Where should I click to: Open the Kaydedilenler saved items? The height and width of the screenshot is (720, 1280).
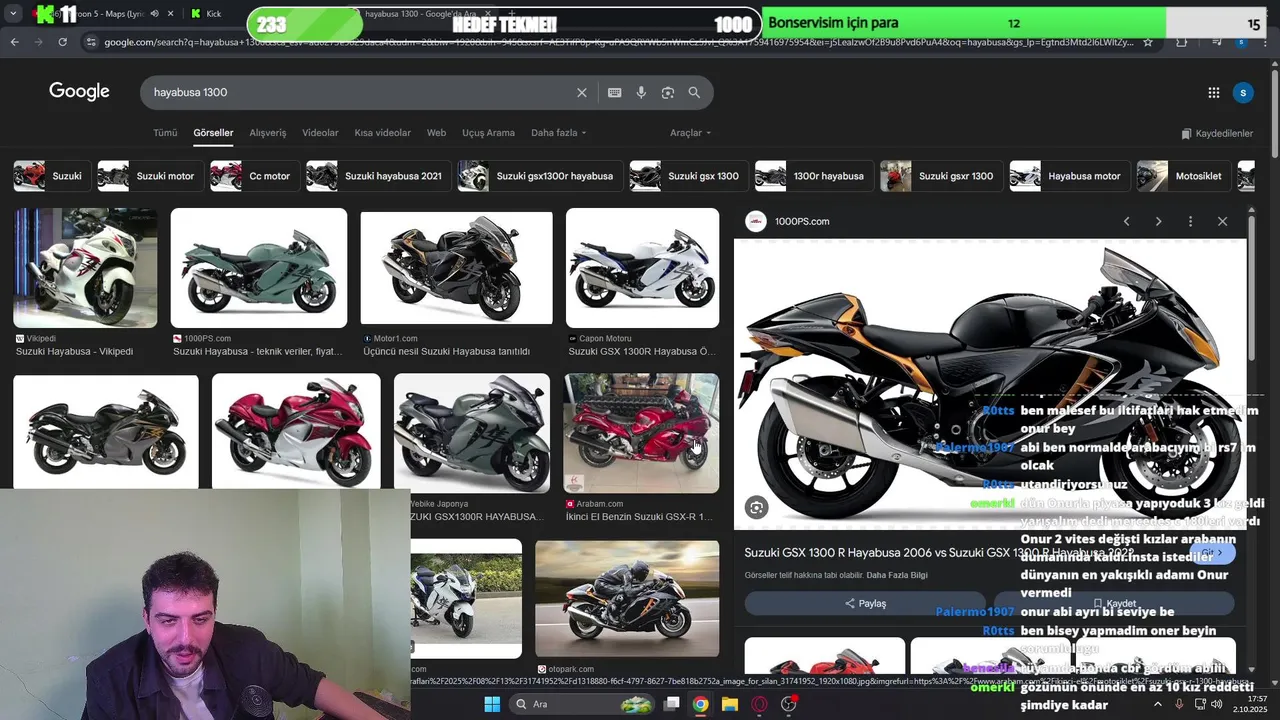point(1217,133)
